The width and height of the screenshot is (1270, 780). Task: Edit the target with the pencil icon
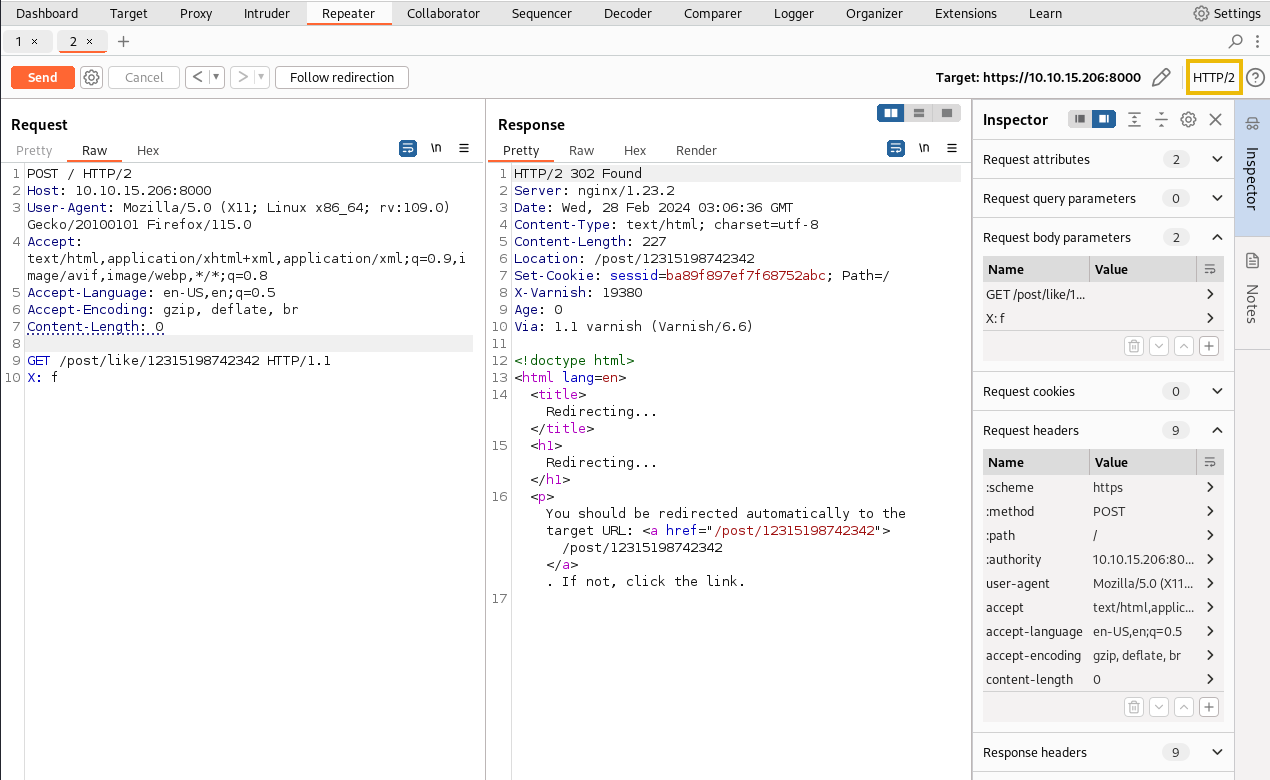(1161, 77)
